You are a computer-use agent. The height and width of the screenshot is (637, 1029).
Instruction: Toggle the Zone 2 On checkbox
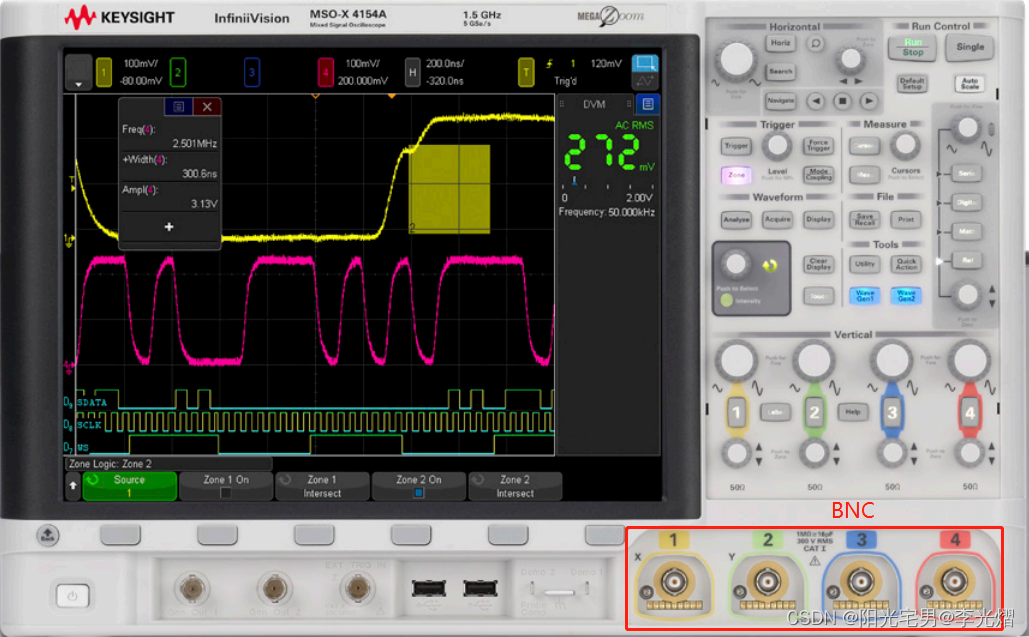click(419, 493)
